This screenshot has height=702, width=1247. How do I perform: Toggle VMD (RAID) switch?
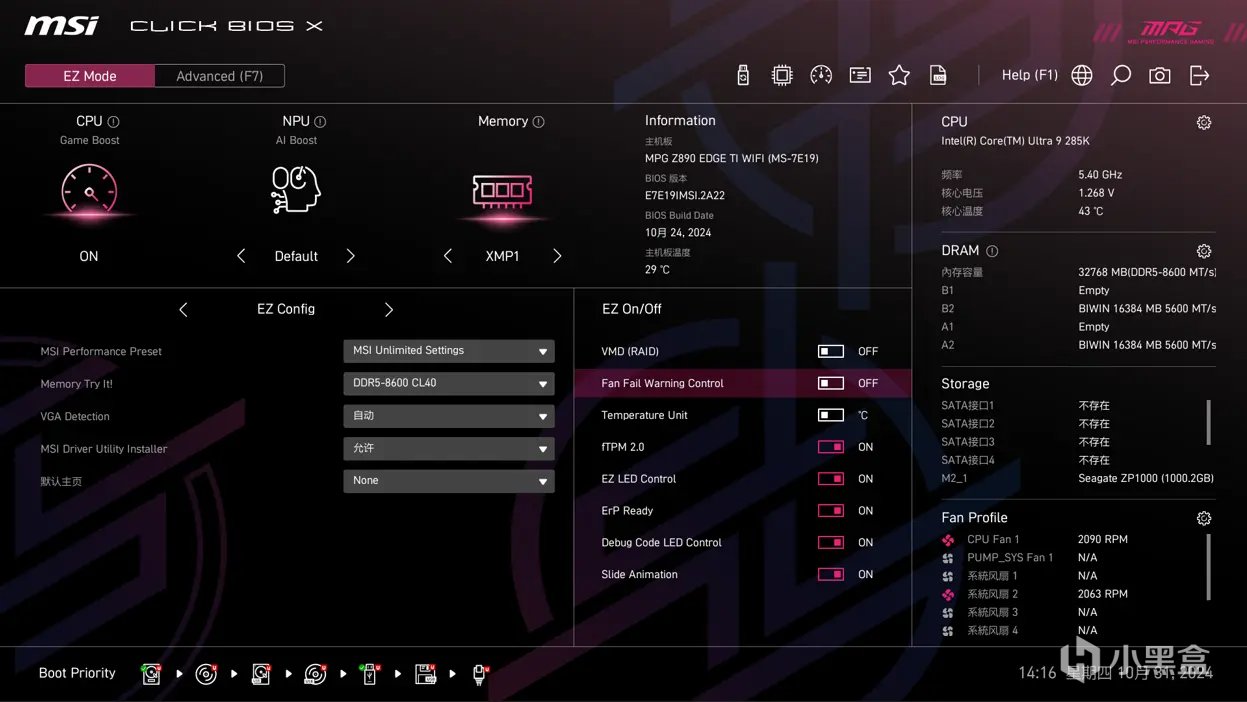831,351
